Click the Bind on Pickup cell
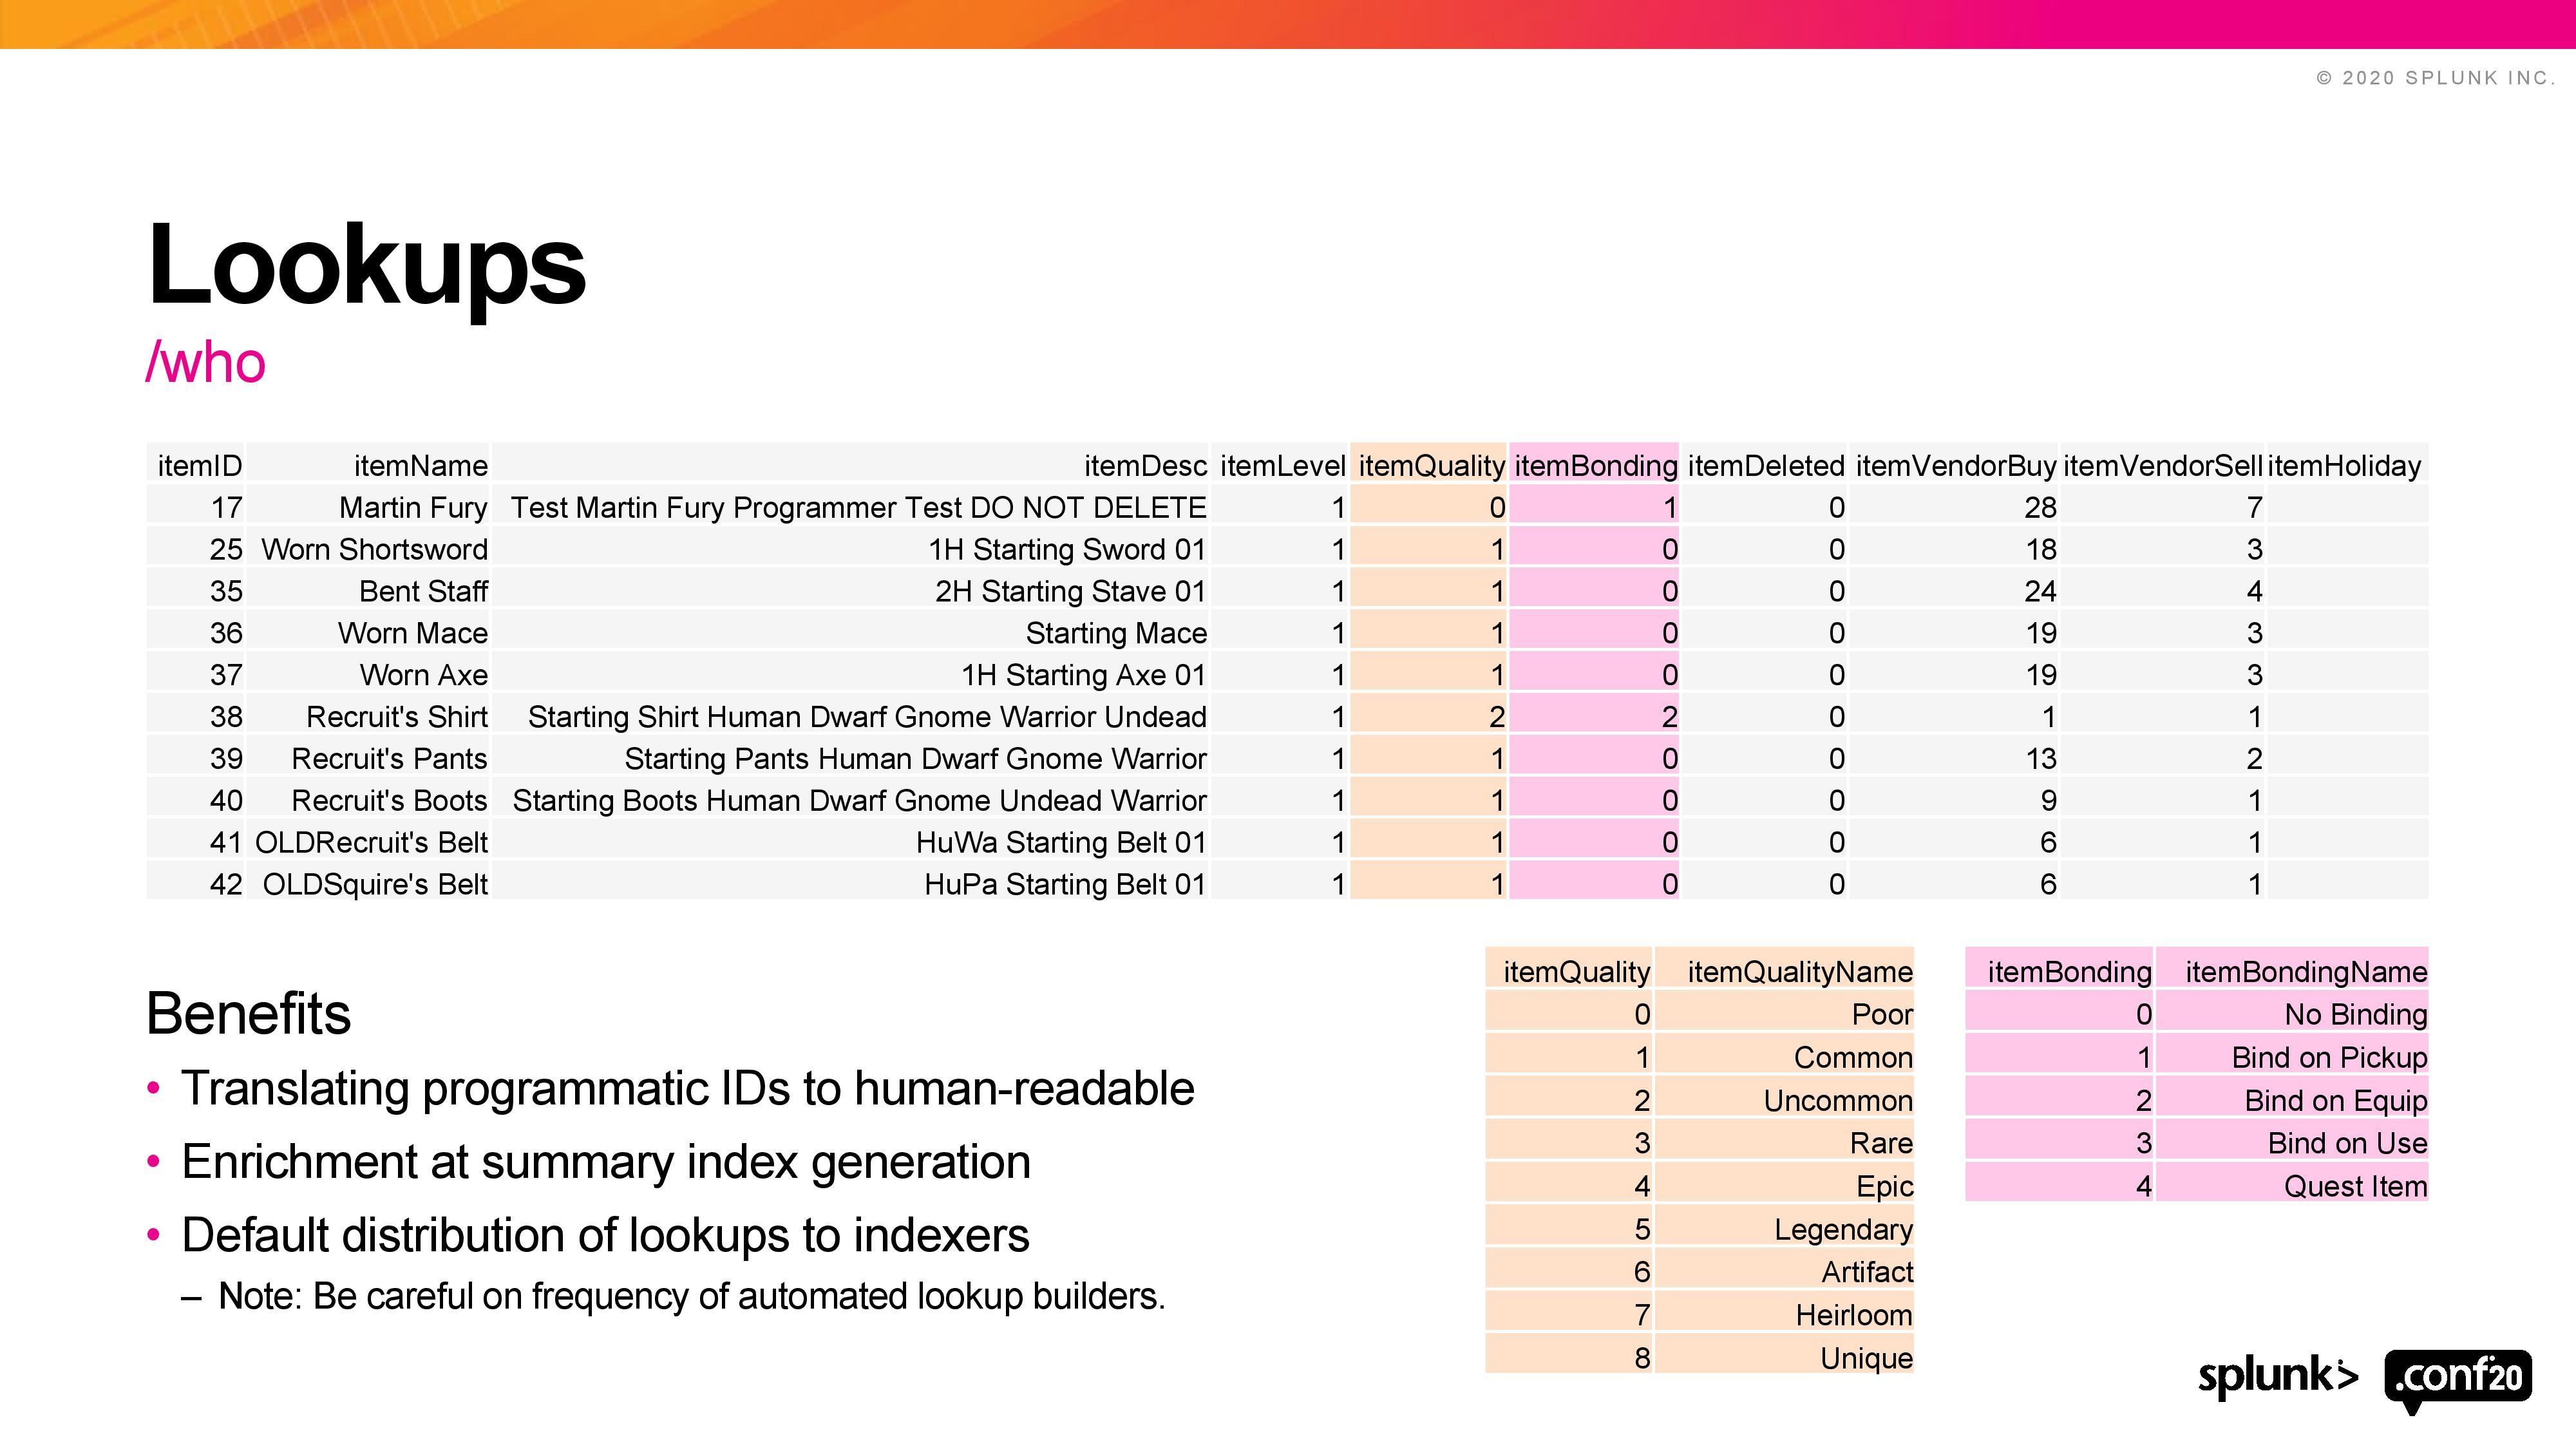2576x1449 pixels. [x=2328, y=1058]
